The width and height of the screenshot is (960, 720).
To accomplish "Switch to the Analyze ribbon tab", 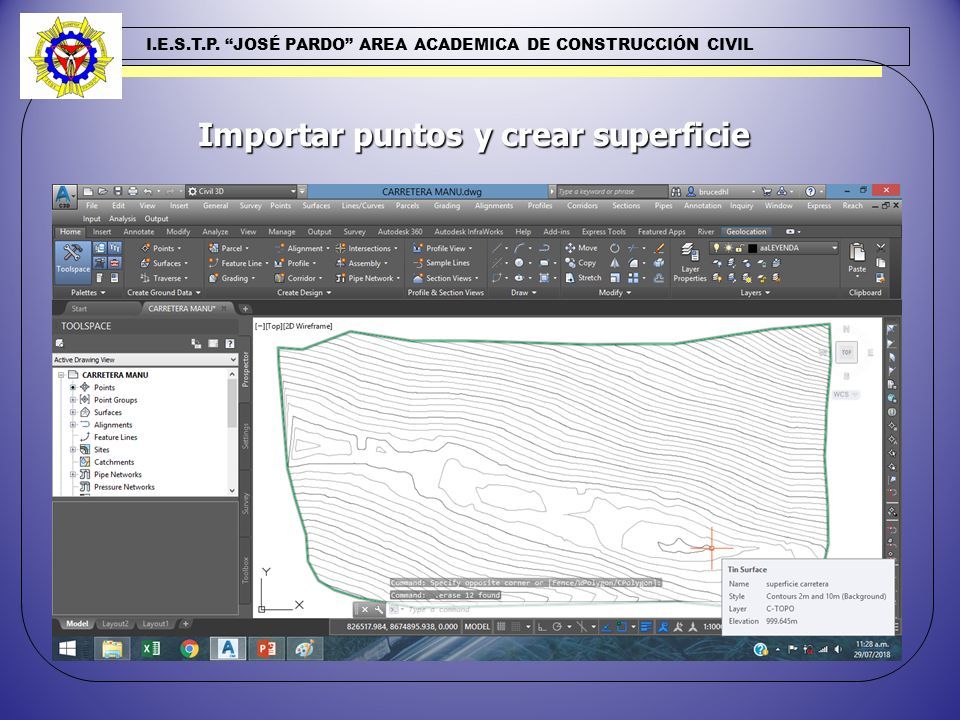I will [x=215, y=231].
